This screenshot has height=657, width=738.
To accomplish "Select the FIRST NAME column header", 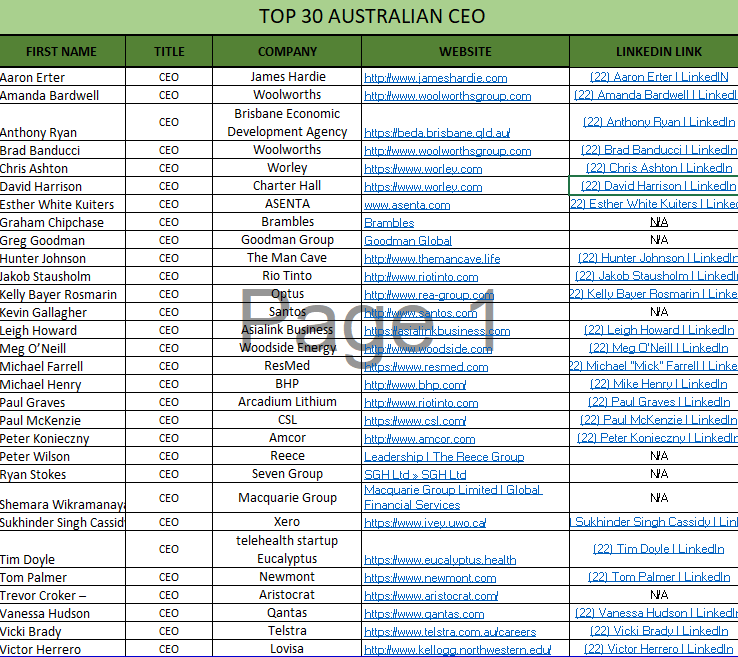I will (x=61, y=51).
